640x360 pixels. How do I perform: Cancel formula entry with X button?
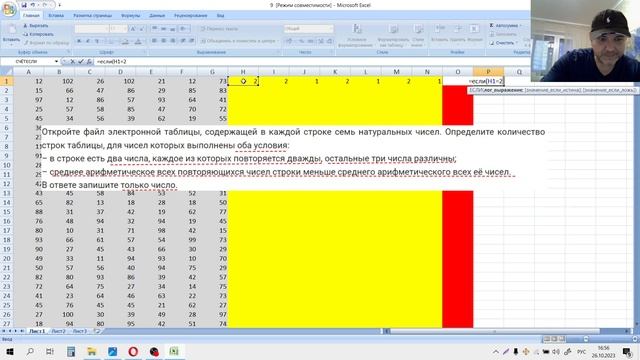(x=73, y=61)
